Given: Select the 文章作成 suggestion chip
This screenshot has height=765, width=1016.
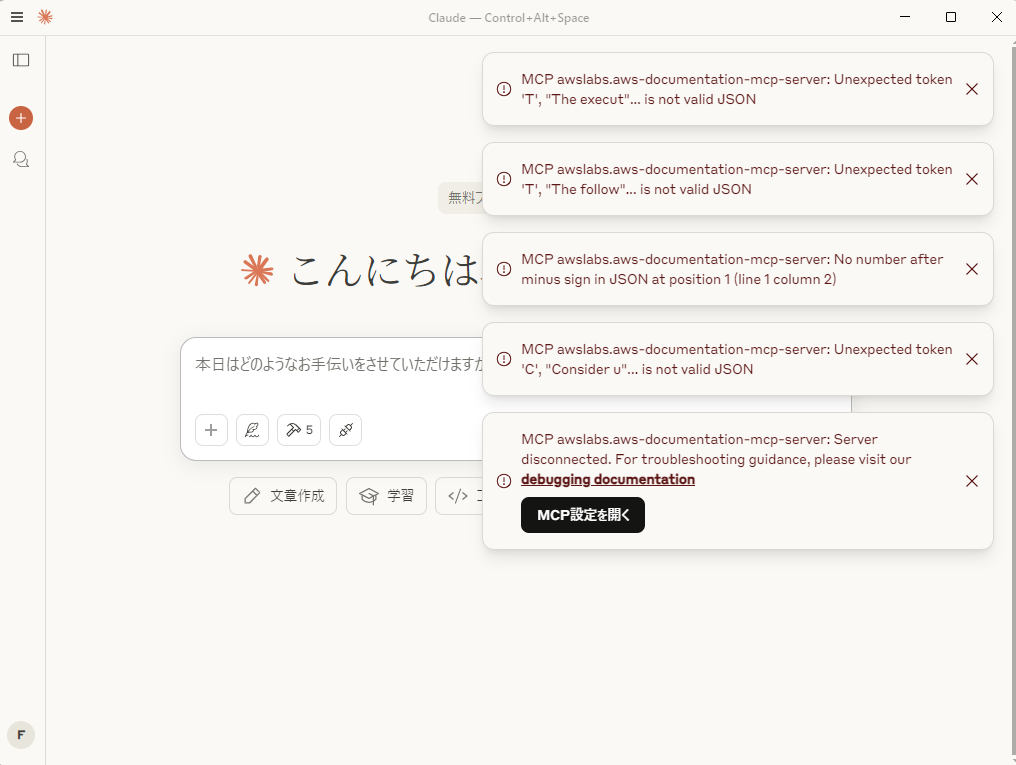Looking at the screenshot, I should pos(283,496).
